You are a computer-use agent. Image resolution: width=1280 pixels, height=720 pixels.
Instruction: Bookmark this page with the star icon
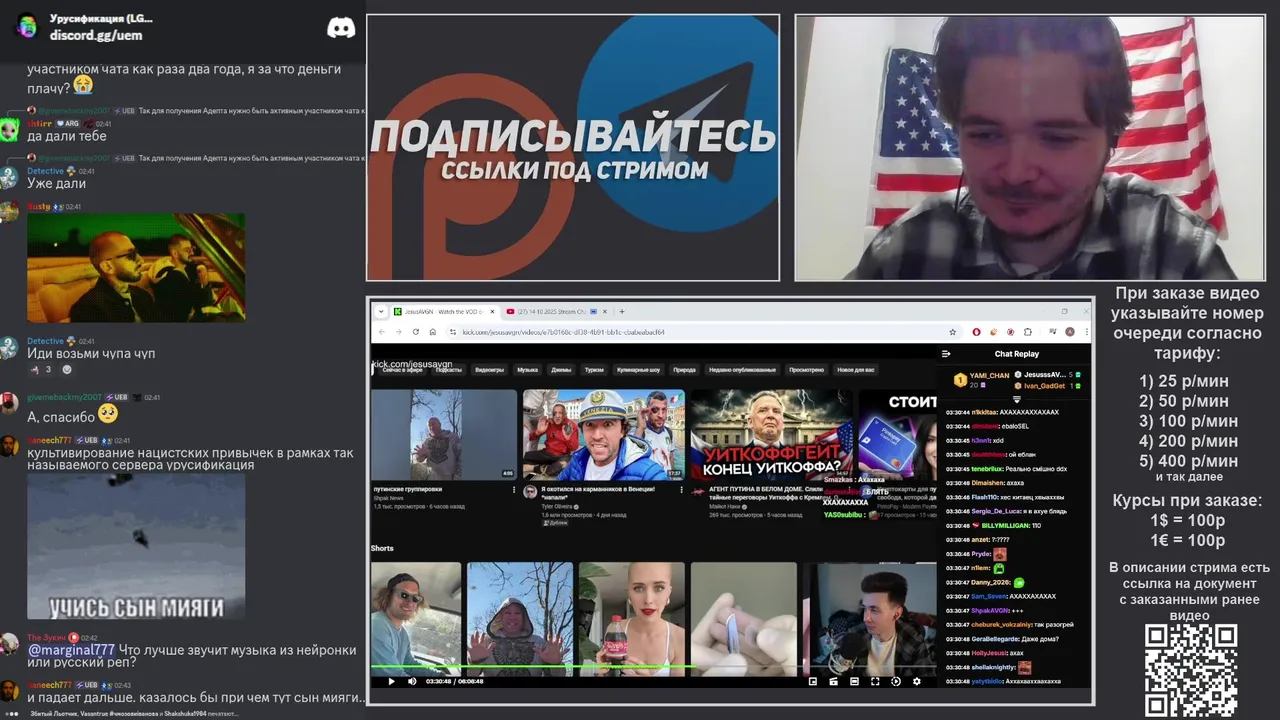[953, 332]
